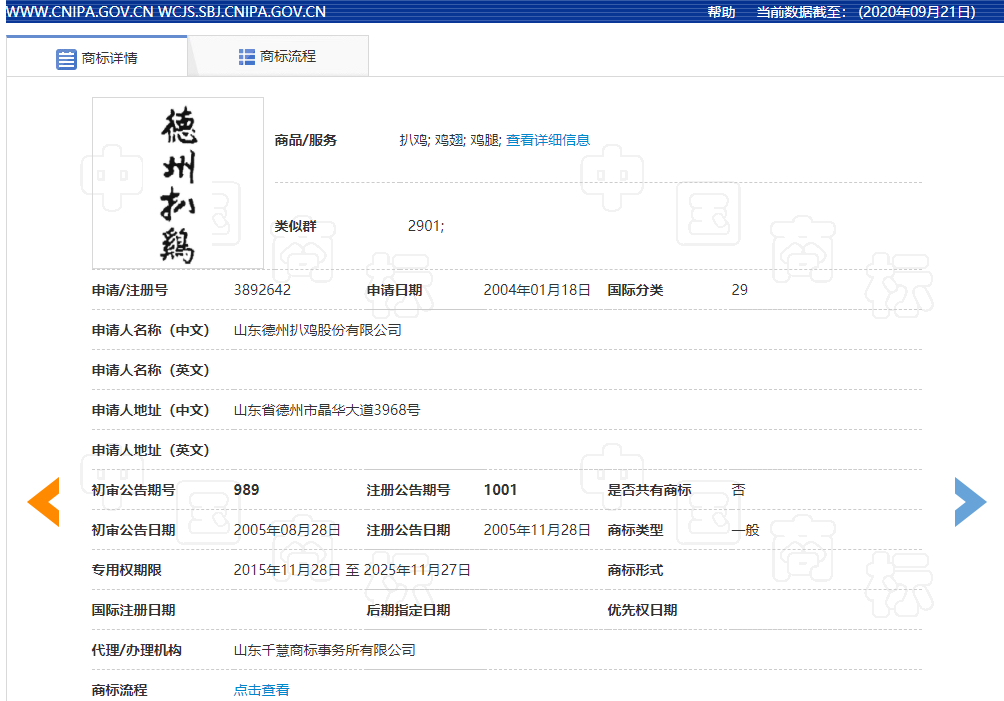Go to previous trademark with orange left arrow
1004x701 pixels.
click(44, 502)
